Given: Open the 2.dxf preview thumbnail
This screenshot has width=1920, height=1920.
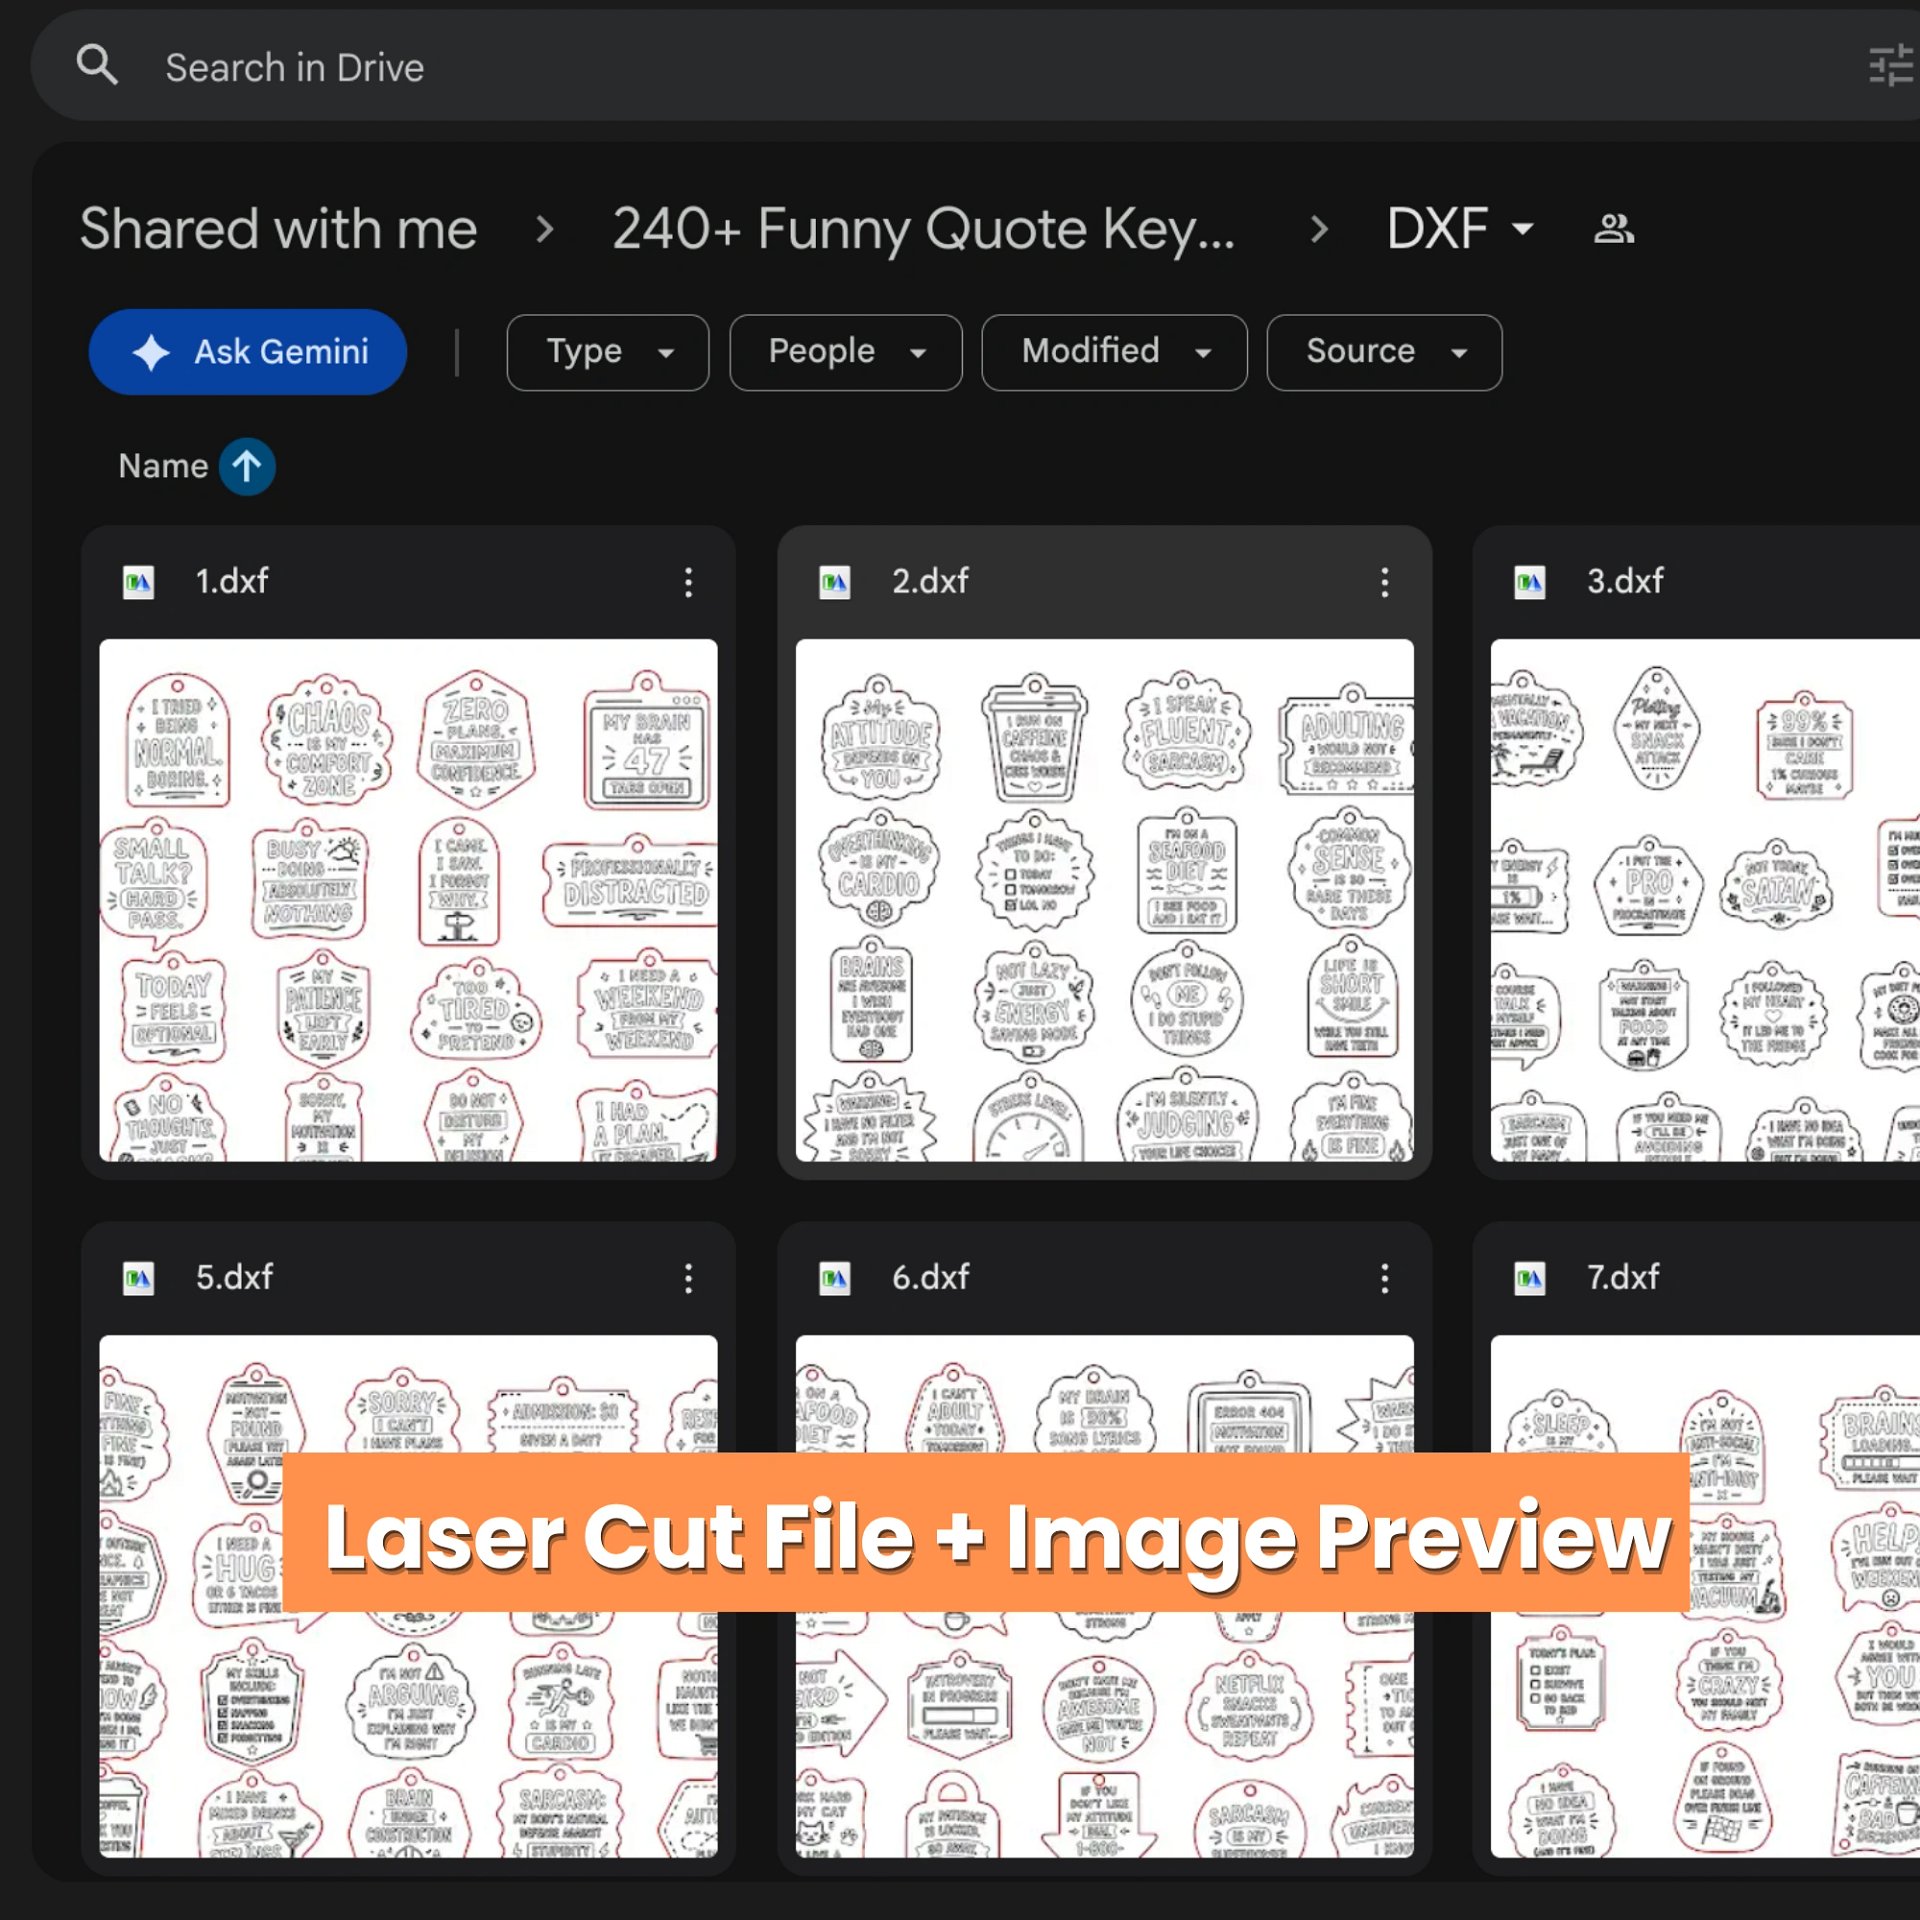Looking at the screenshot, I should pyautogui.click(x=1104, y=900).
